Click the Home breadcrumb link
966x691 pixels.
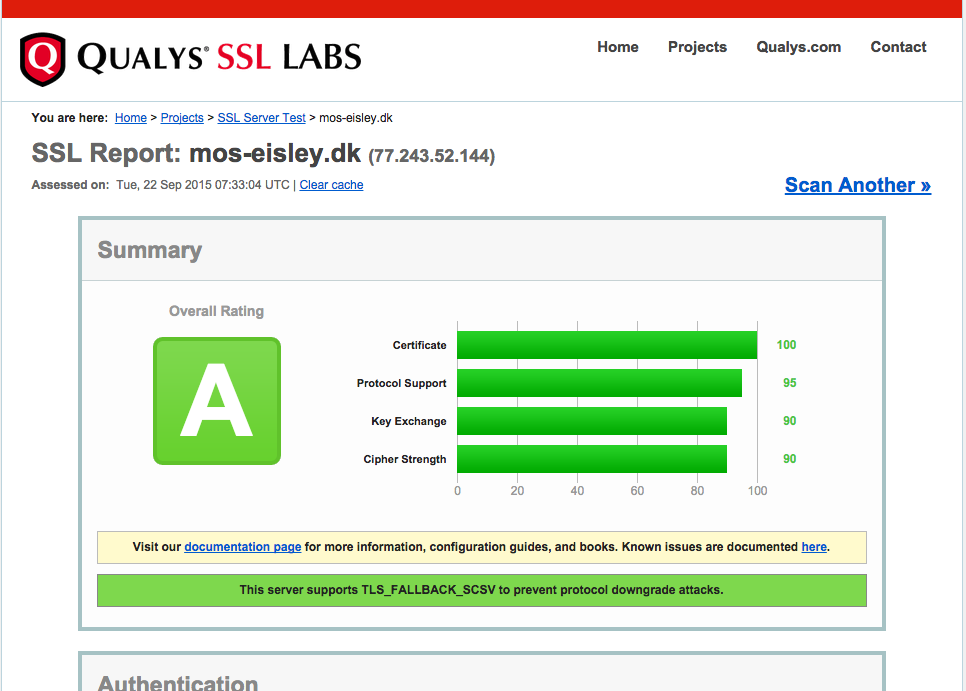[x=131, y=118]
